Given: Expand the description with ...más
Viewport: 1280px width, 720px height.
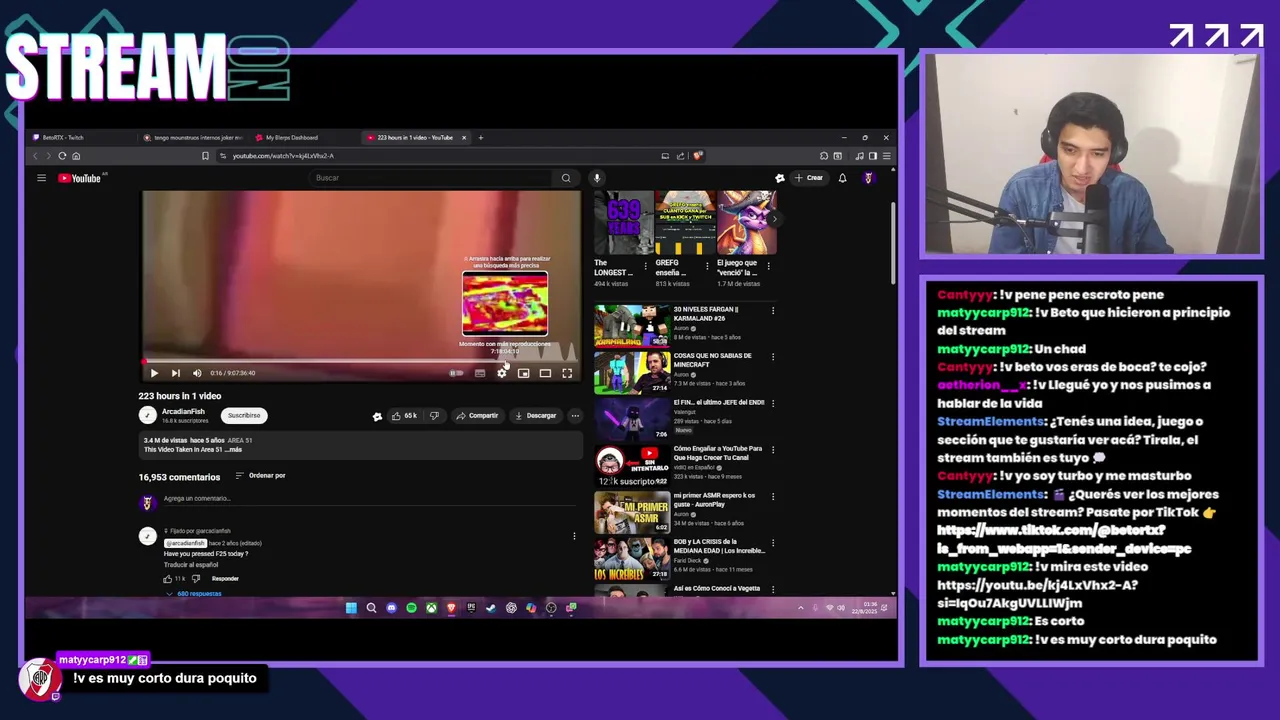Looking at the screenshot, I should tap(234, 450).
